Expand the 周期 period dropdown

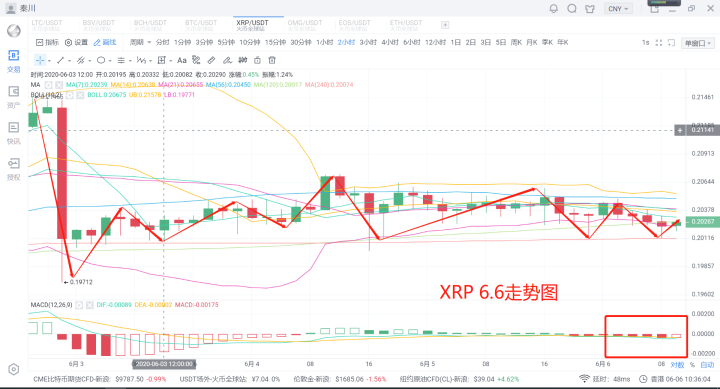tap(140, 42)
